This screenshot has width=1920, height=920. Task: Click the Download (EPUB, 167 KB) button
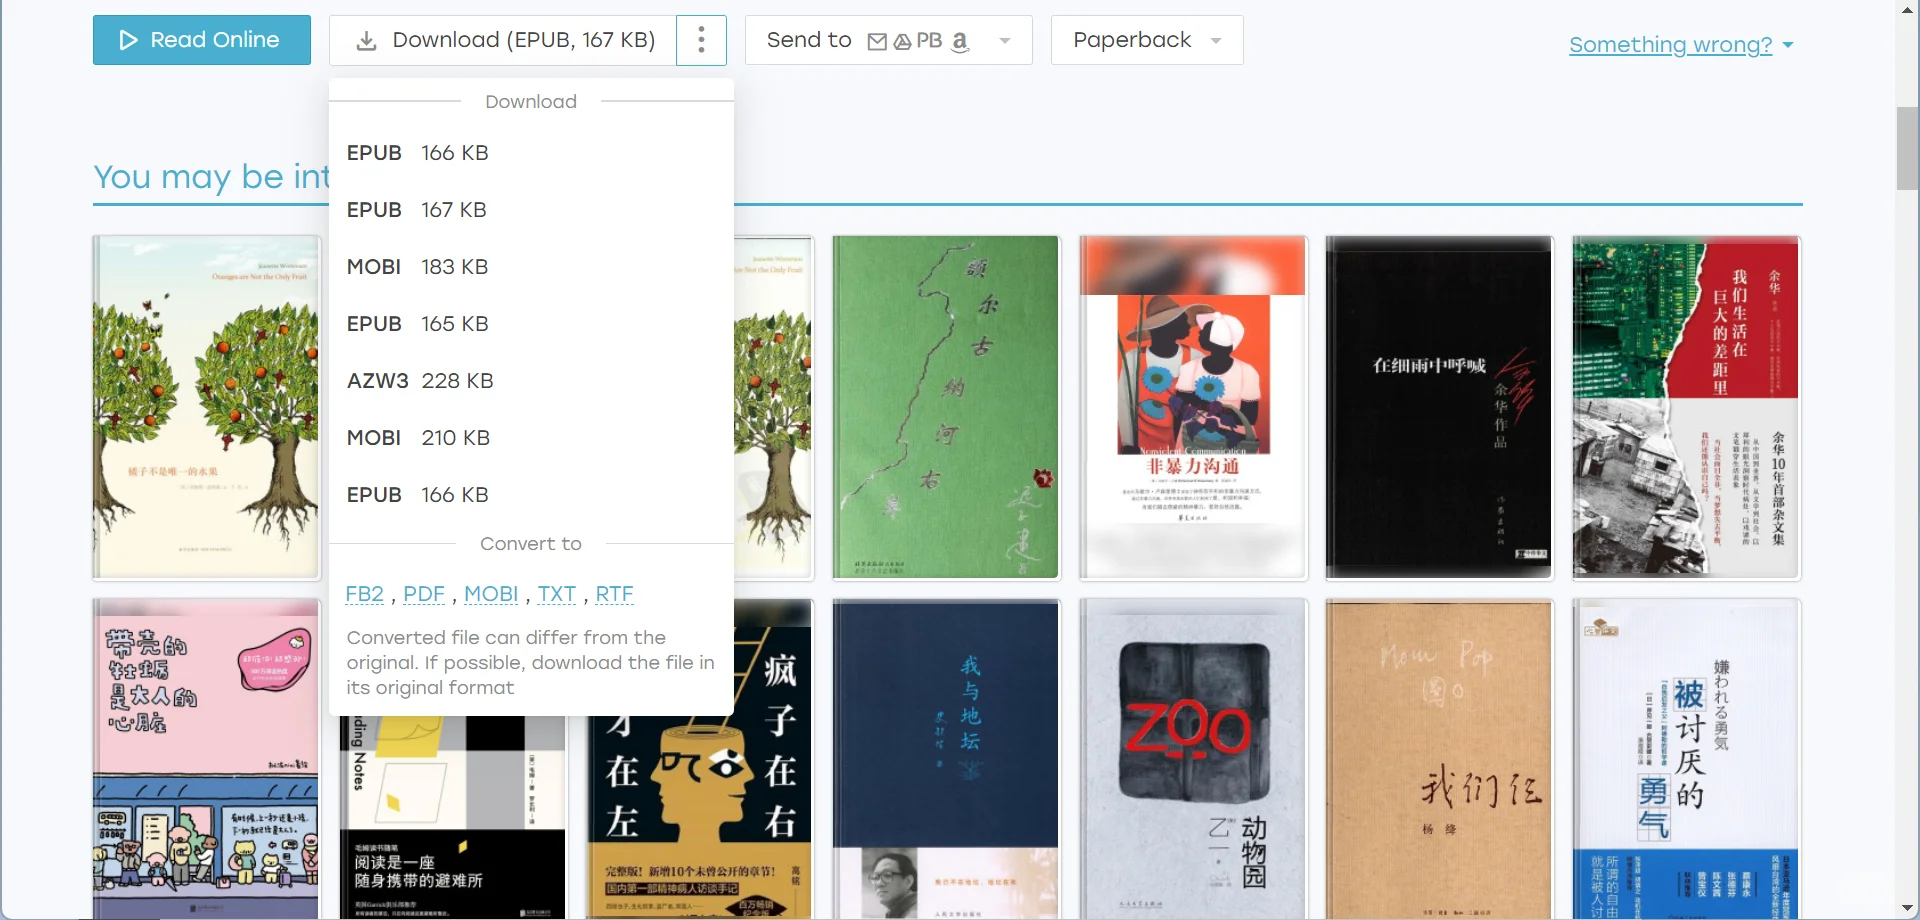tap(503, 40)
